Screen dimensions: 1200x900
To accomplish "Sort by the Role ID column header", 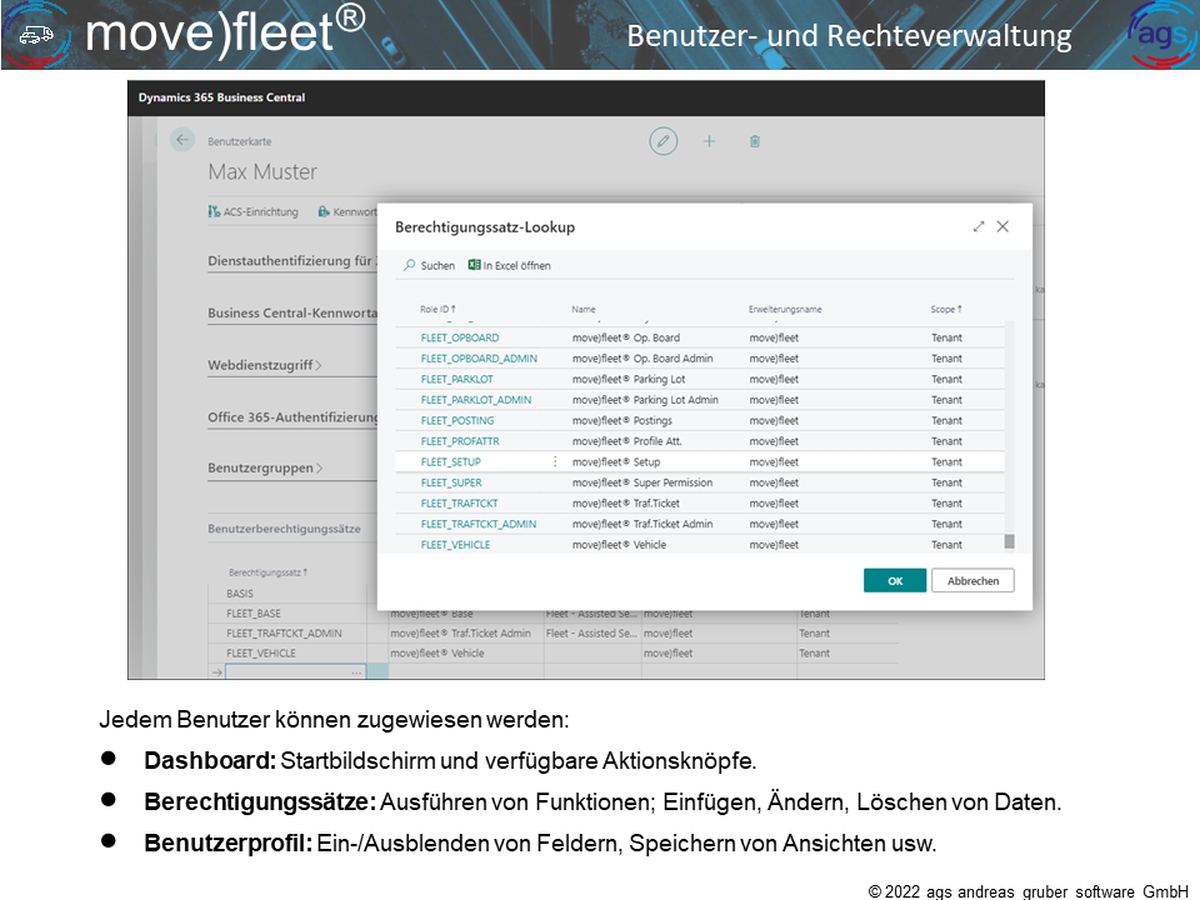I will pos(438,310).
